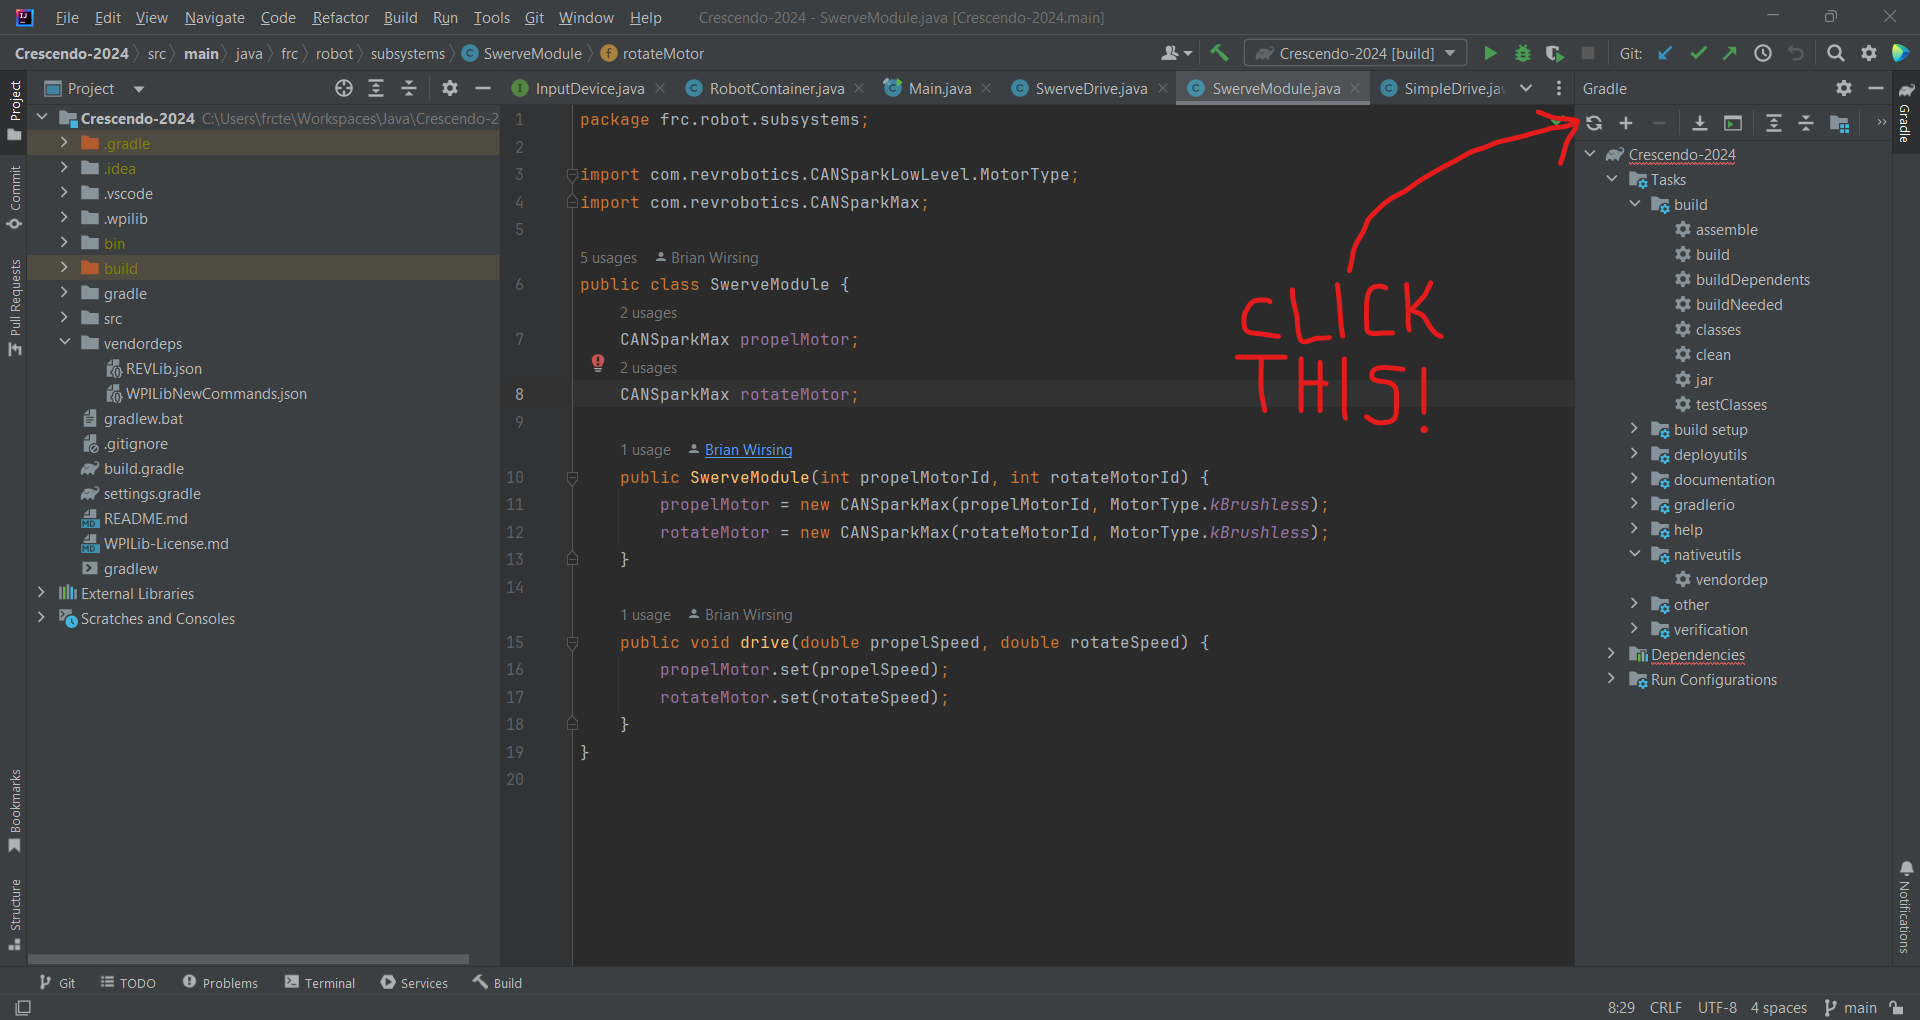Open the Terminal tool window

coord(319,983)
